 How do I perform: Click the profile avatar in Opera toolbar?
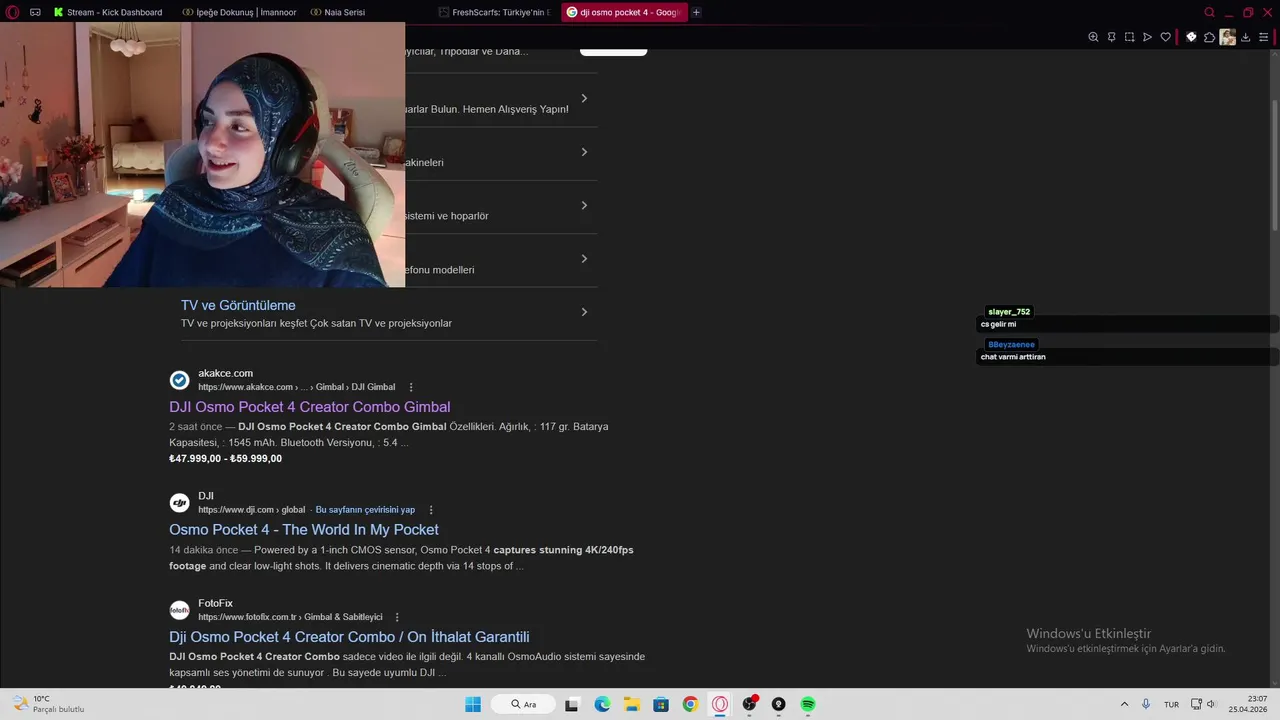pyautogui.click(x=1227, y=37)
